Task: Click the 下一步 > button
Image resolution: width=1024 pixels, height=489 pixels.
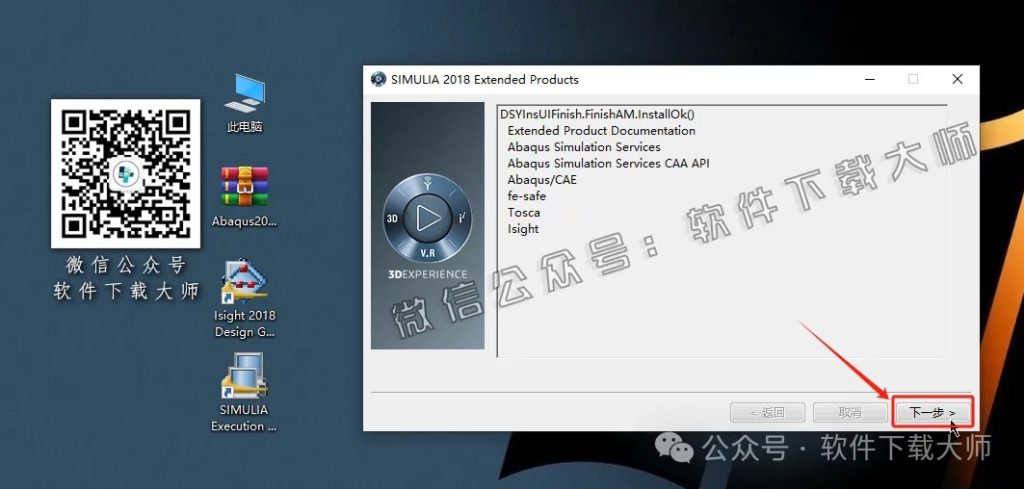Action: [x=933, y=413]
